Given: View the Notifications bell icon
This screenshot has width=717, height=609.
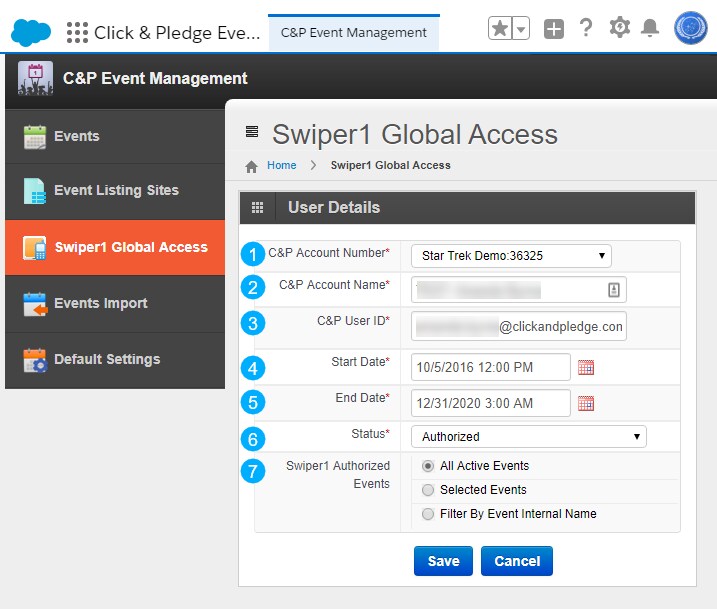Looking at the screenshot, I should (649, 28).
